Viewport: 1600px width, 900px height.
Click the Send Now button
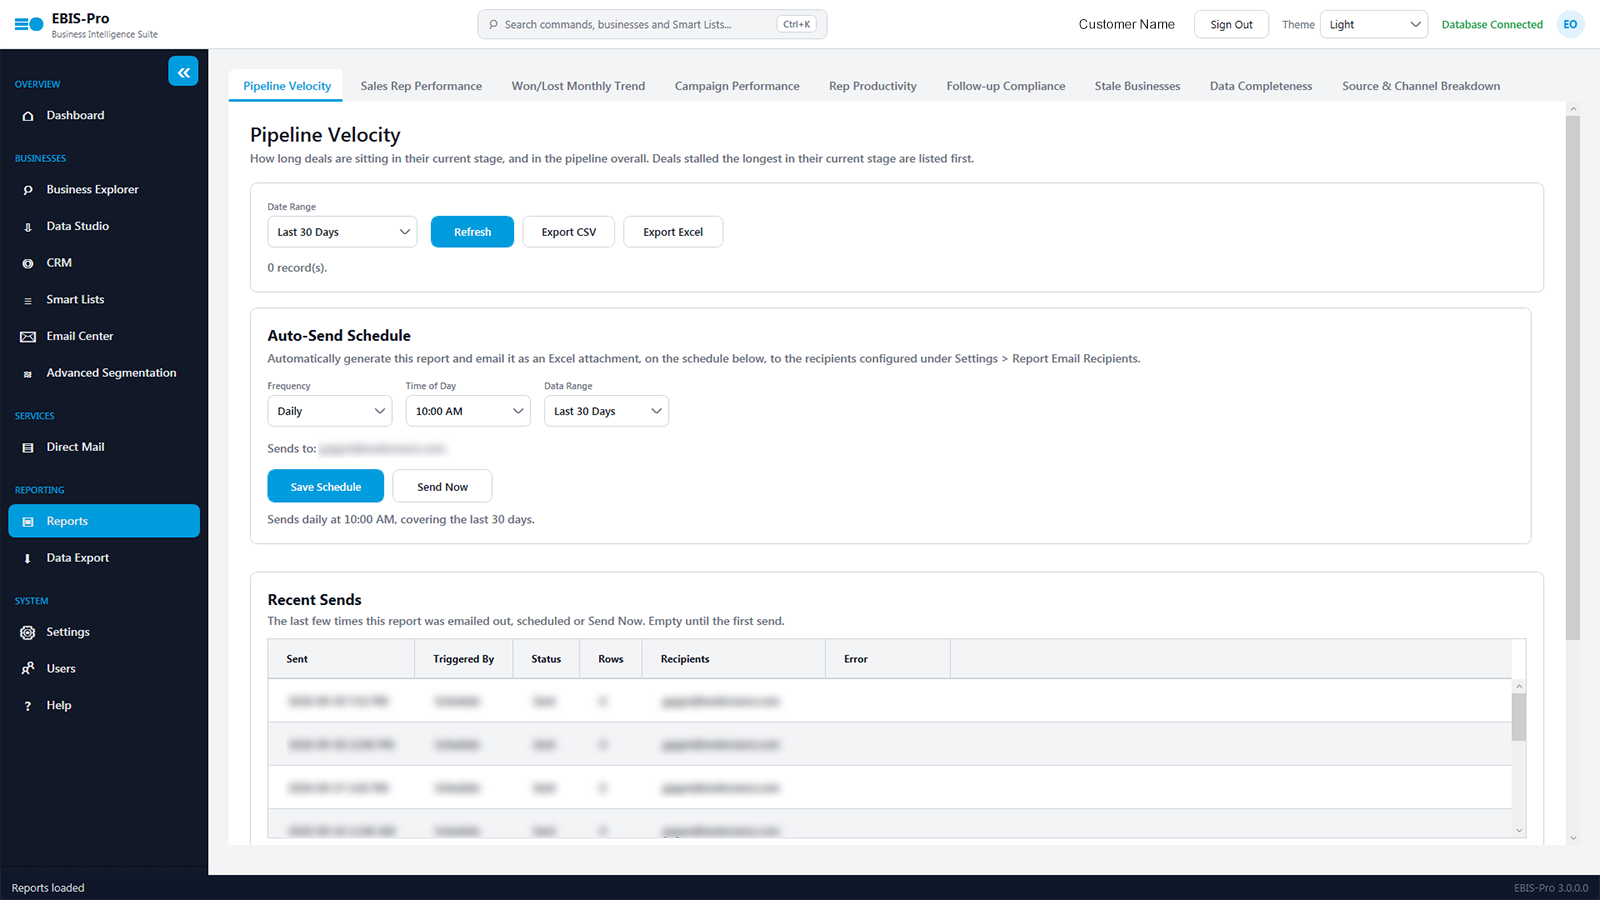tap(442, 486)
